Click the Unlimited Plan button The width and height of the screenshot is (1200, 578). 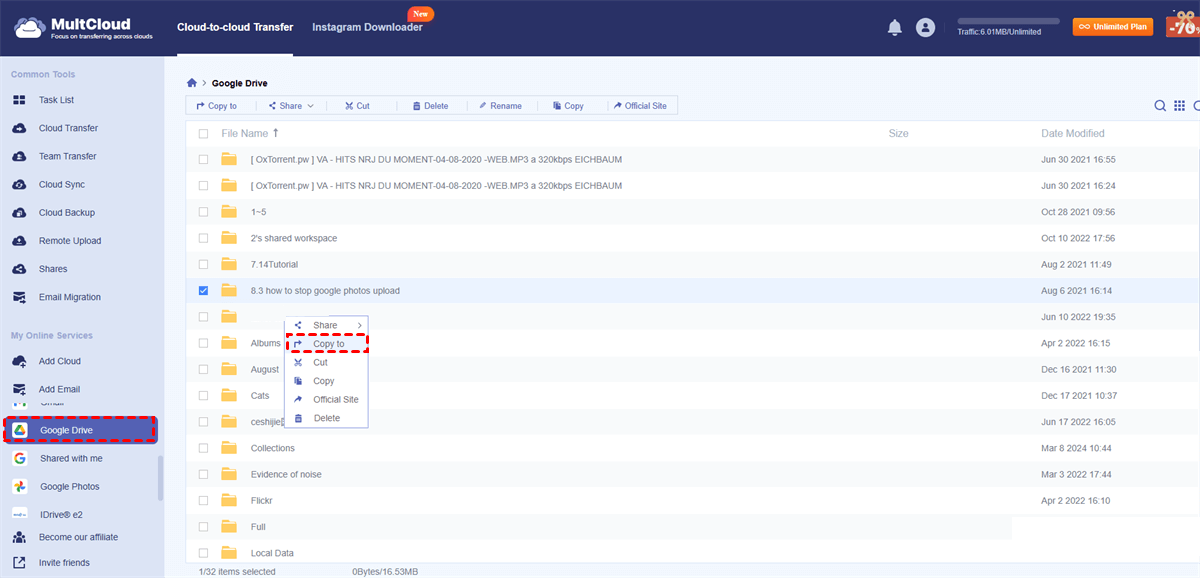tap(1112, 27)
